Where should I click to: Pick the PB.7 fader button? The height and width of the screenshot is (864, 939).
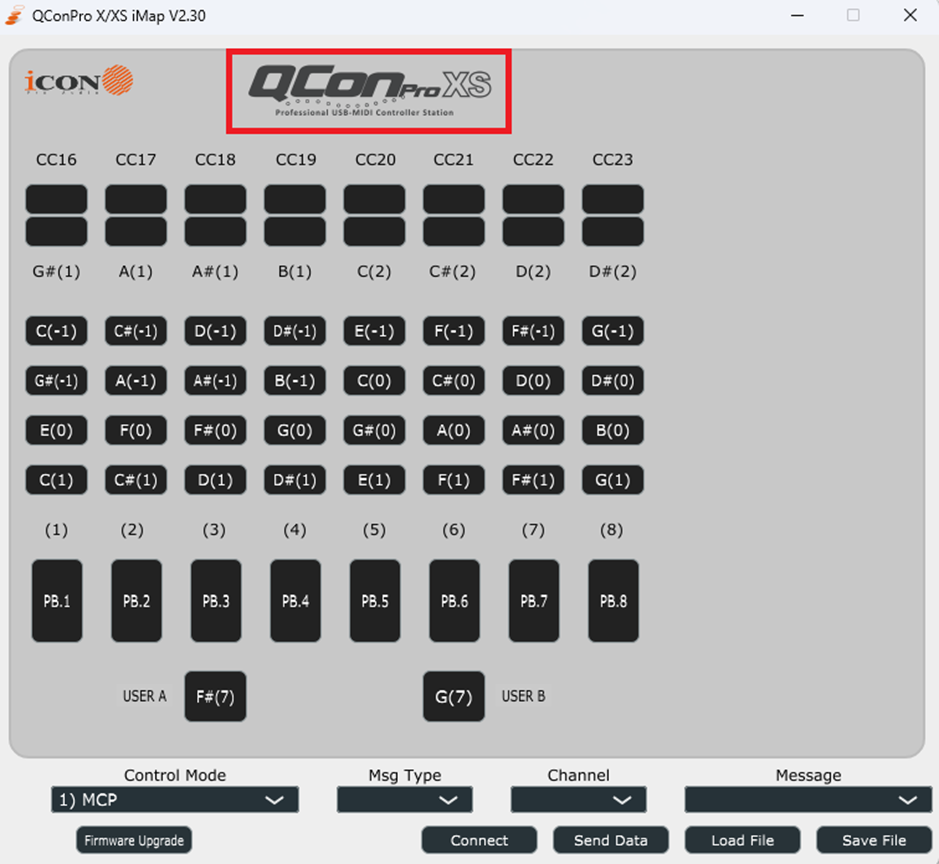click(x=534, y=601)
